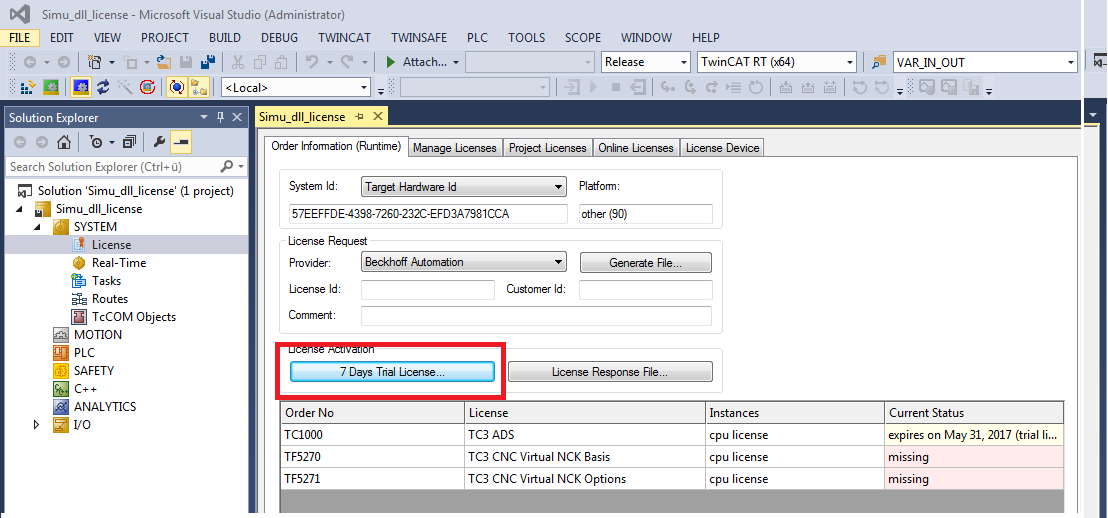The height and width of the screenshot is (518, 1108).
Task: Click the Pending Changes Filter clock icon
Action: click(x=95, y=142)
